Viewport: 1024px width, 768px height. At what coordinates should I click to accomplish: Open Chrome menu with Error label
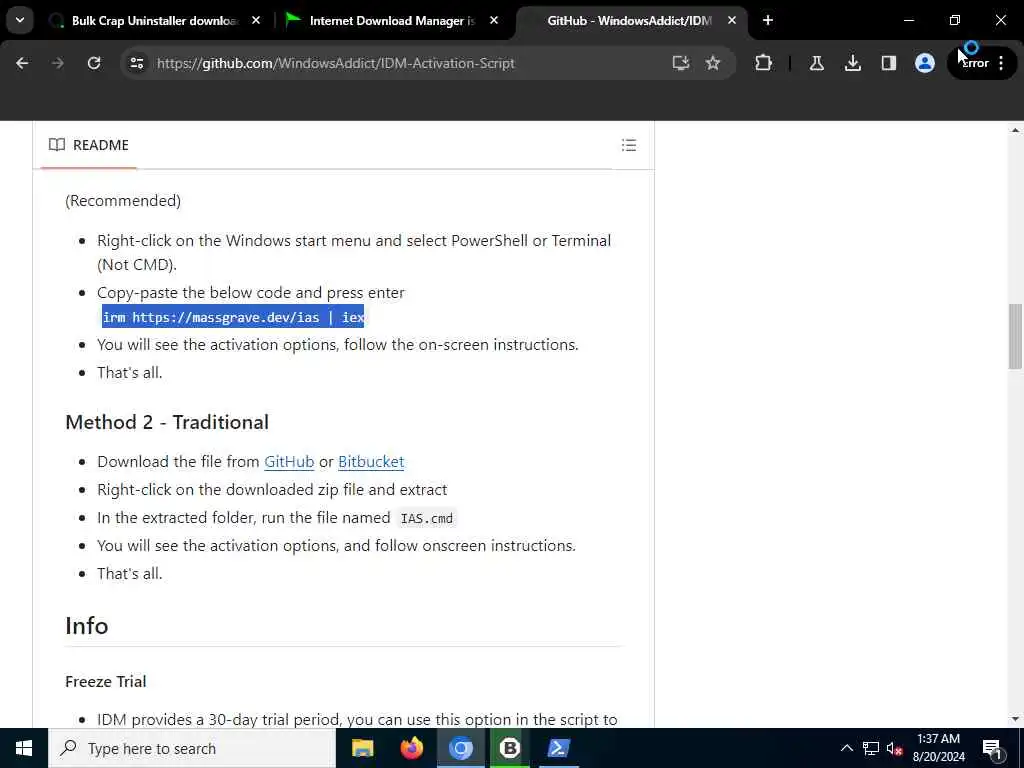point(982,63)
